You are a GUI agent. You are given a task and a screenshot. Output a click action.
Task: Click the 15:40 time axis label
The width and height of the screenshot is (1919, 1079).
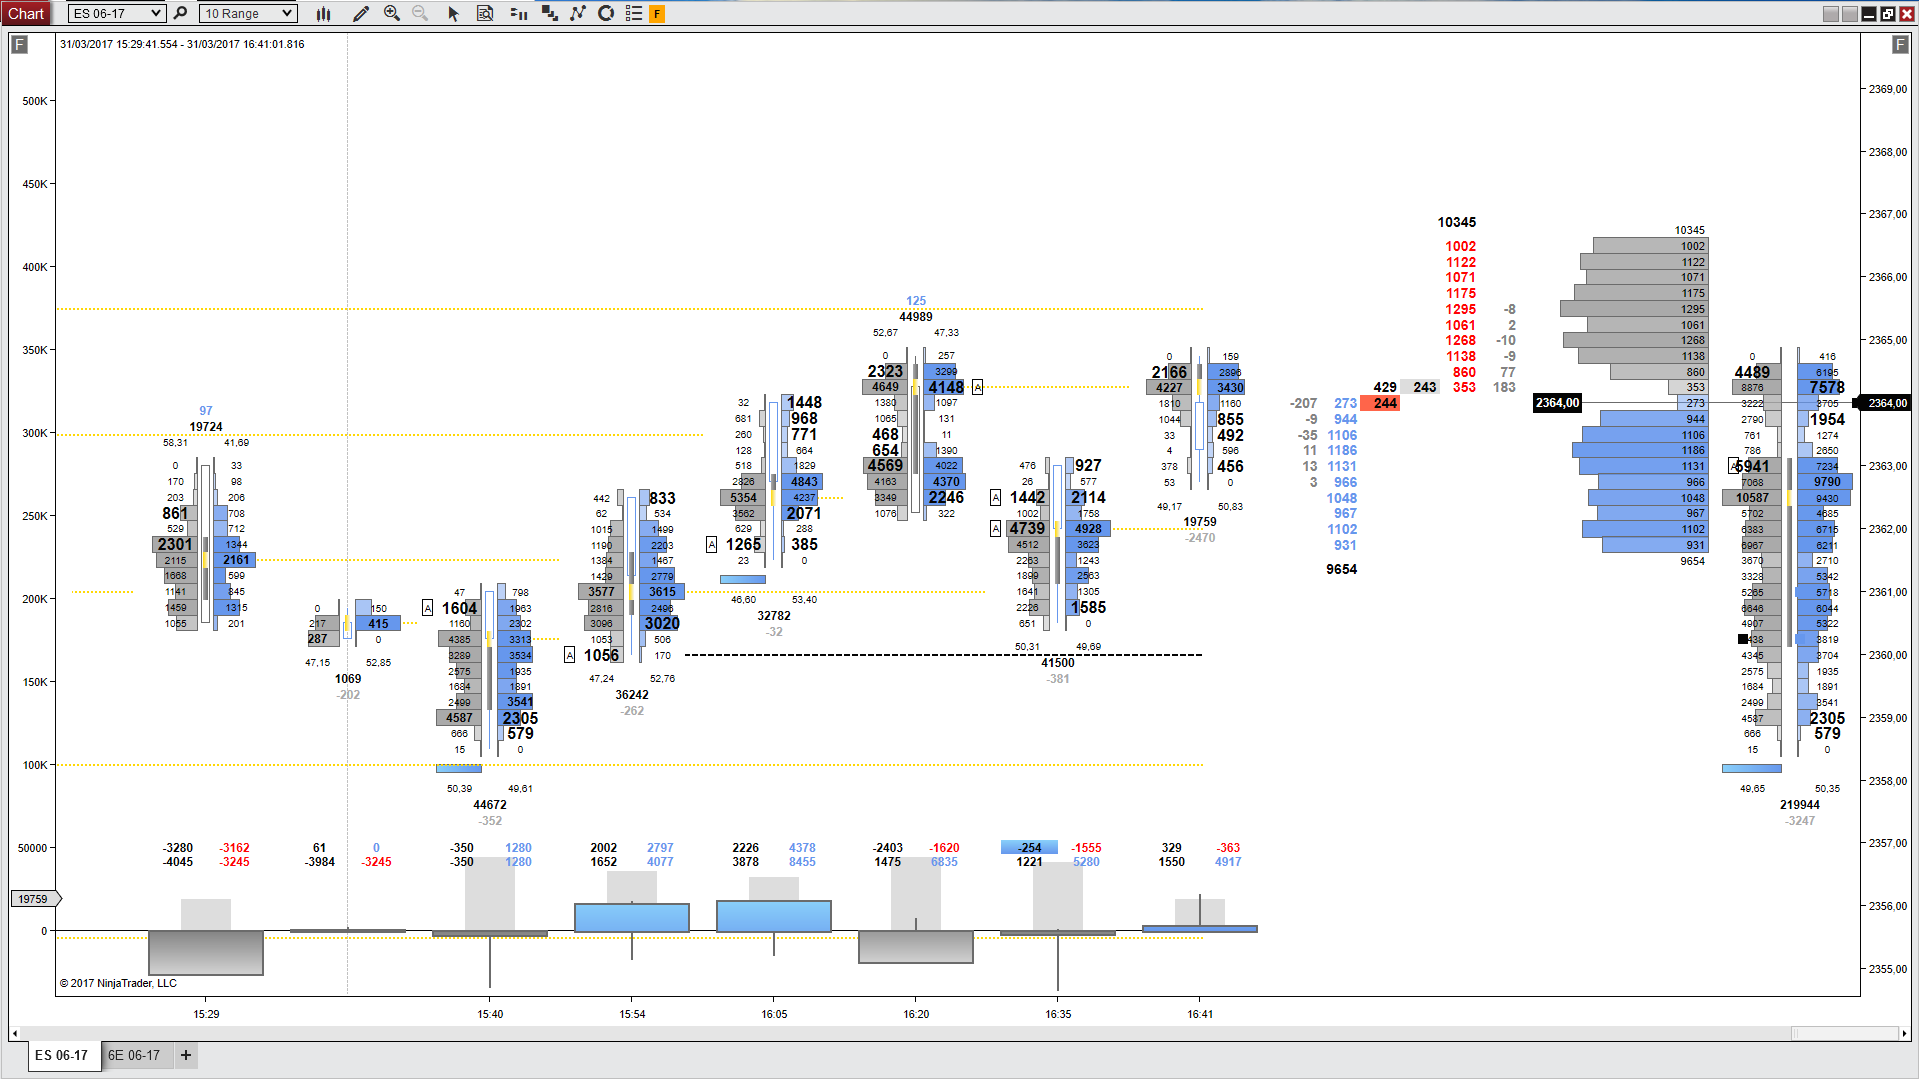[489, 1014]
